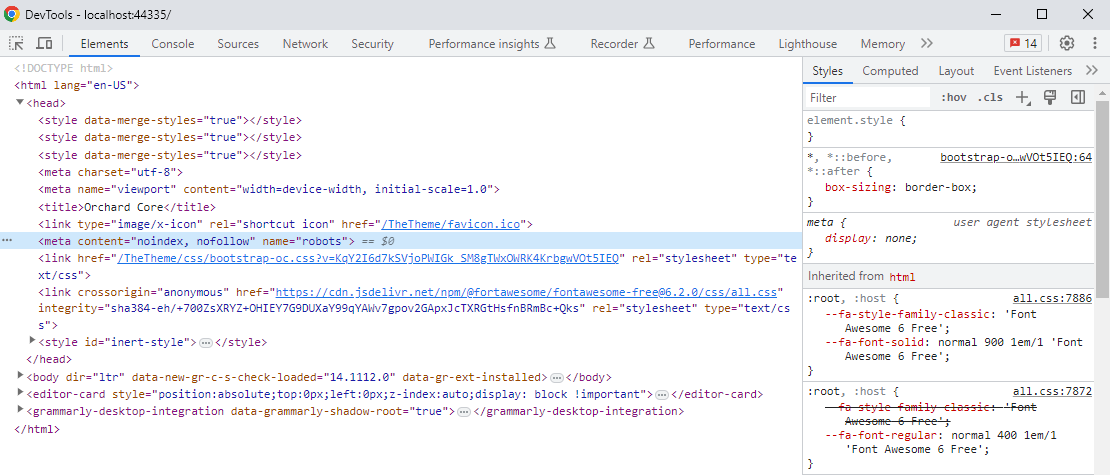Viewport: 1110px width, 475px height.
Task: Open the row actions dots beside robots meta
Action: tap(7, 241)
